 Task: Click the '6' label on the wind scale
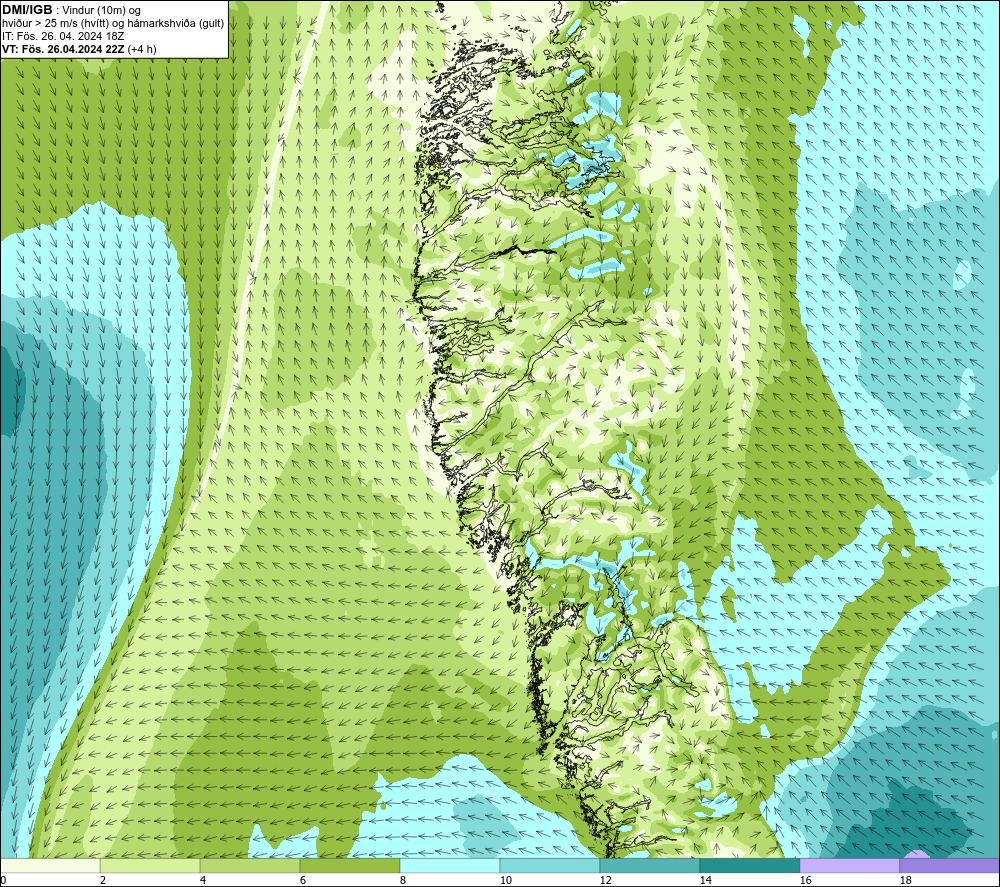303,880
